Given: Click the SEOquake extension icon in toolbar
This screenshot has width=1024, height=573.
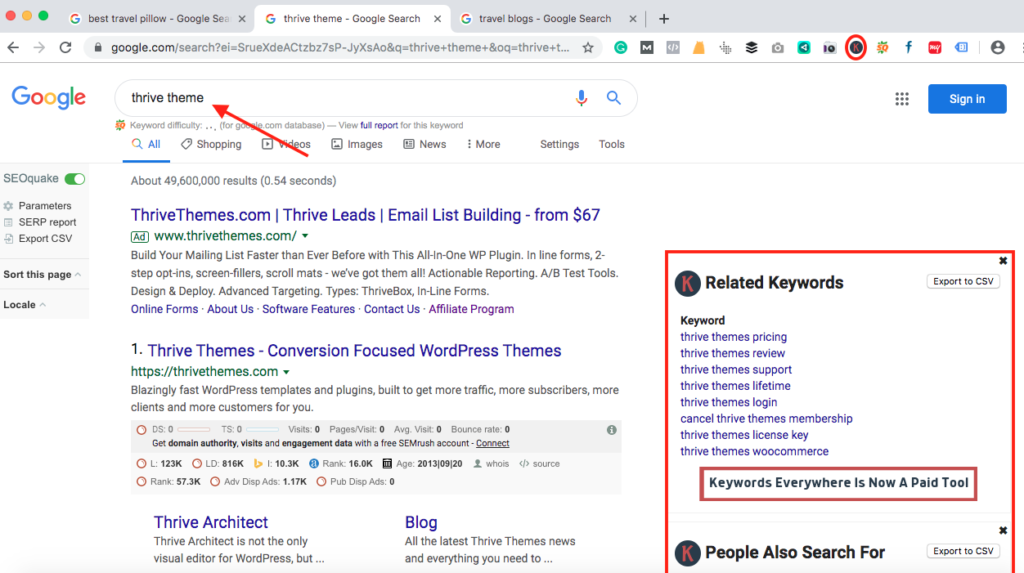Looking at the screenshot, I should [x=882, y=47].
